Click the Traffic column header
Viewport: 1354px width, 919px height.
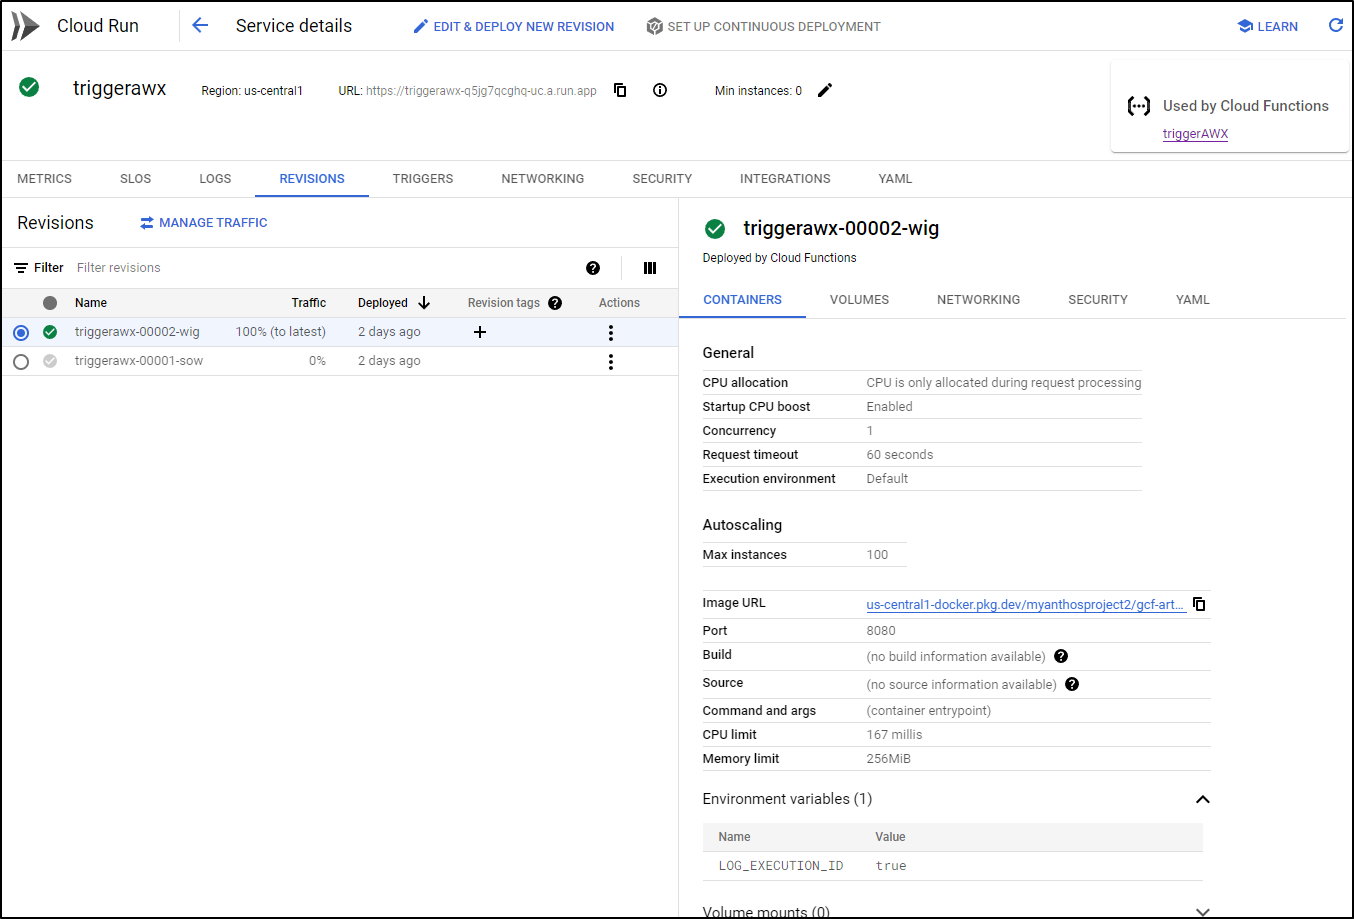pyautogui.click(x=309, y=303)
